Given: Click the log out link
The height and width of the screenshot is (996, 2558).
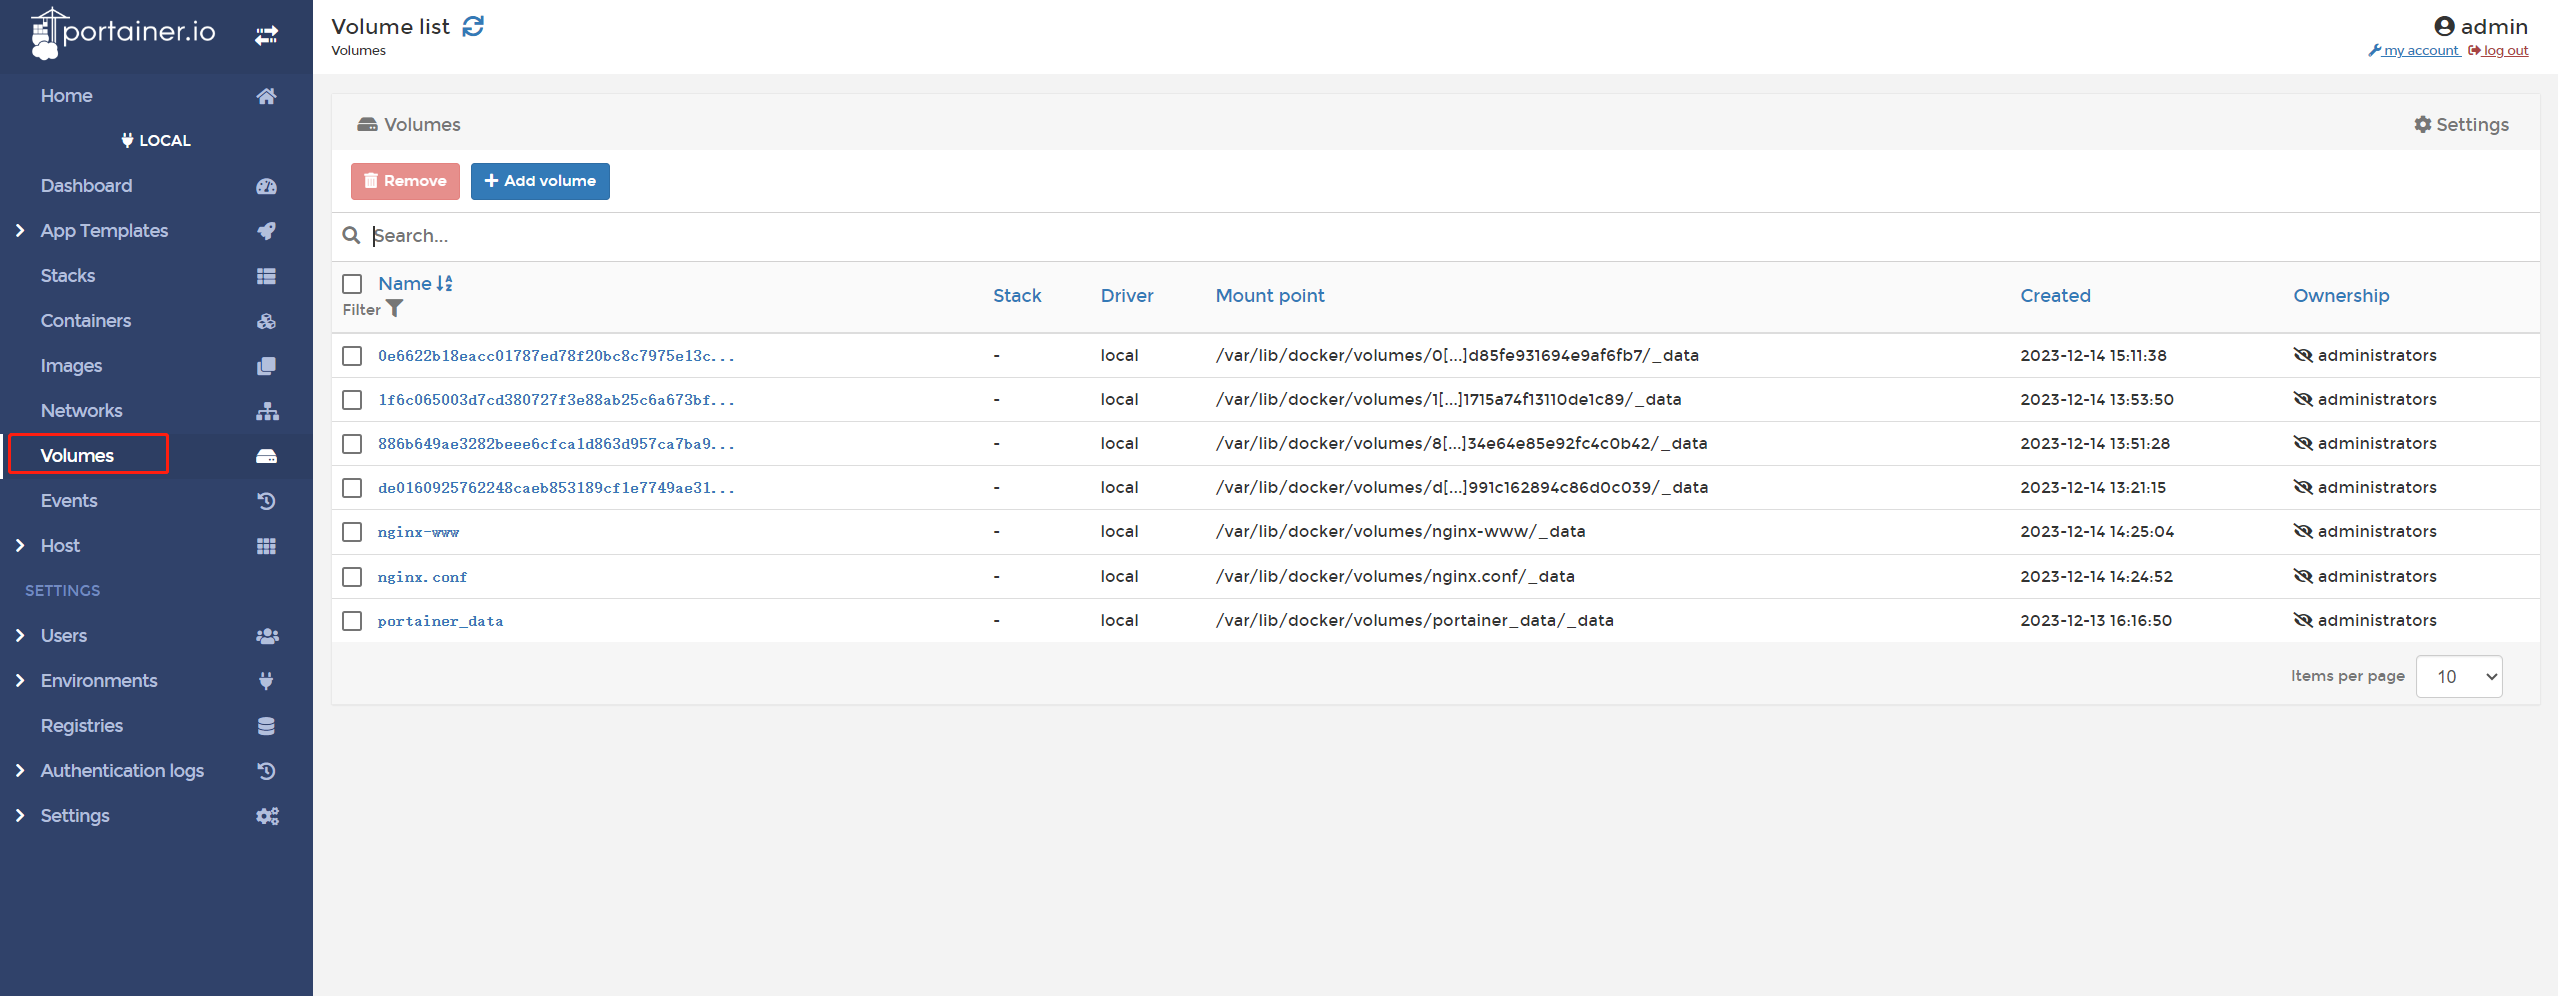Looking at the screenshot, I should coord(2498,51).
